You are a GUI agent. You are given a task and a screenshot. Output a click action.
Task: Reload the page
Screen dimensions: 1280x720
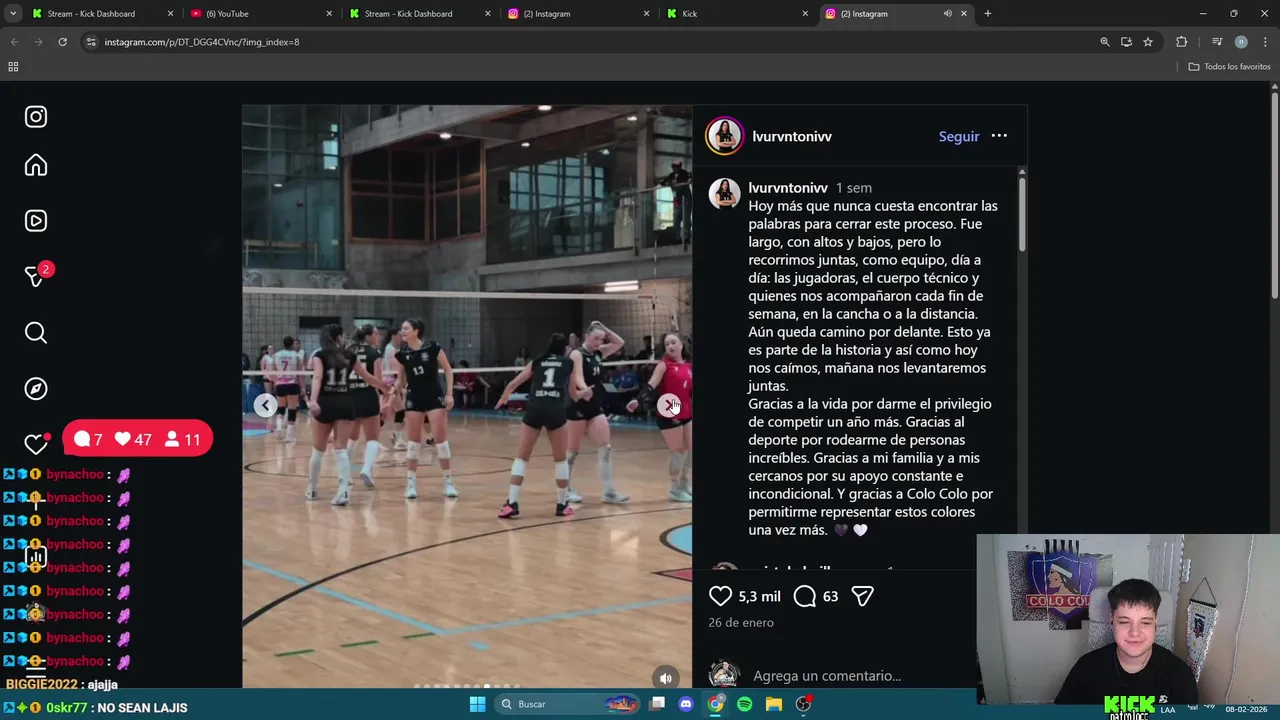[62, 42]
